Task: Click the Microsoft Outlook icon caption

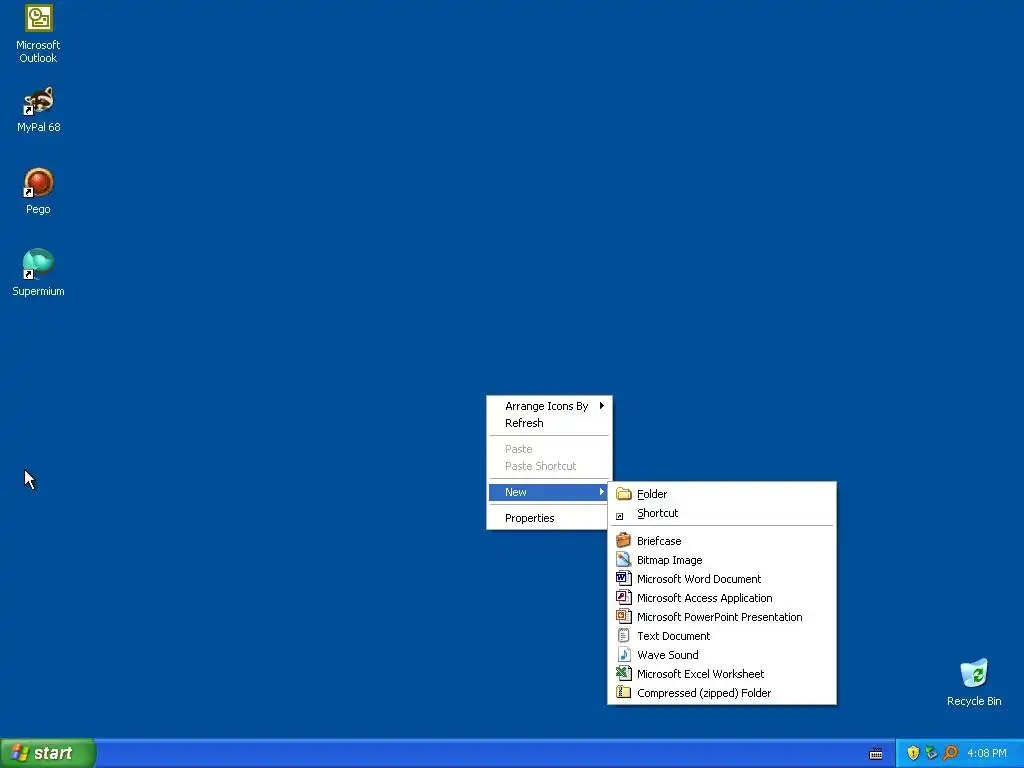Action: (x=38, y=51)
